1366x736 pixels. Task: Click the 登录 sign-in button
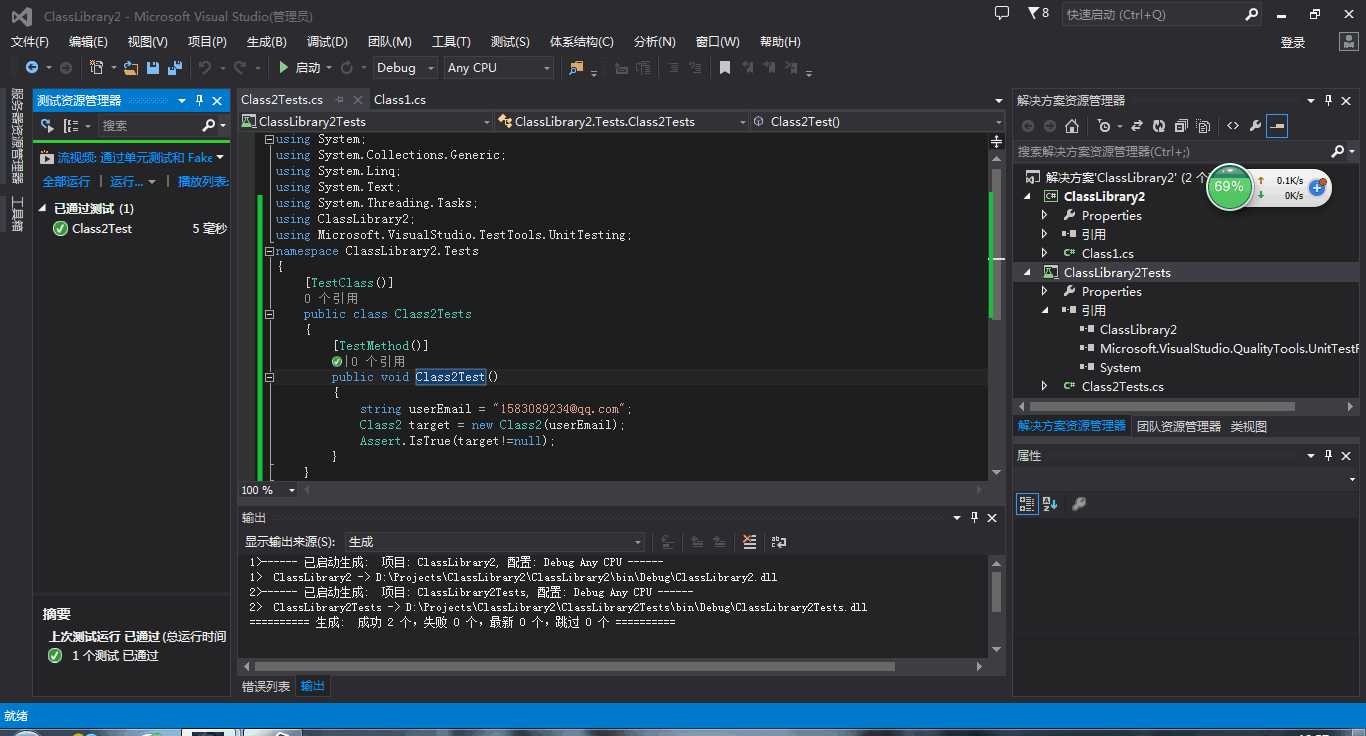(1293, 43)
